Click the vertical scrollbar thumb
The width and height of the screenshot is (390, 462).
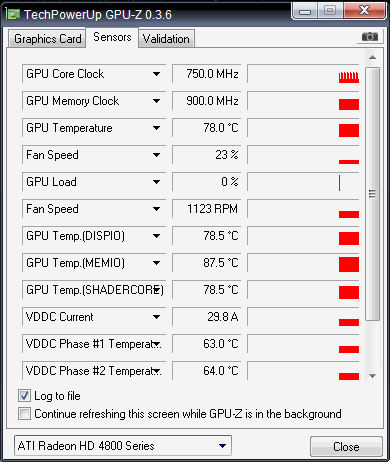(x=373, y=194)
